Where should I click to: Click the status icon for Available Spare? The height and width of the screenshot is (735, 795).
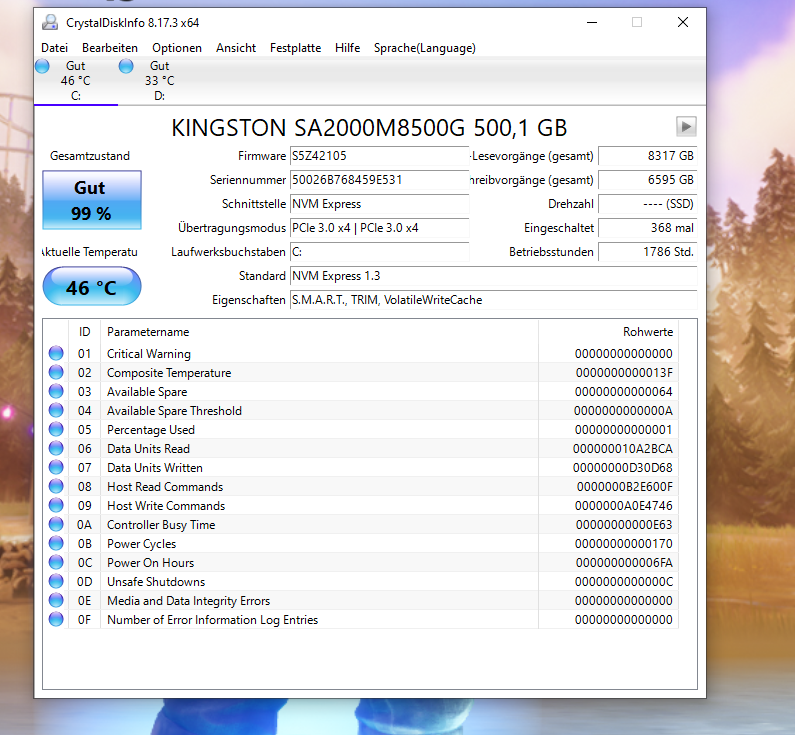pos(56,391)
